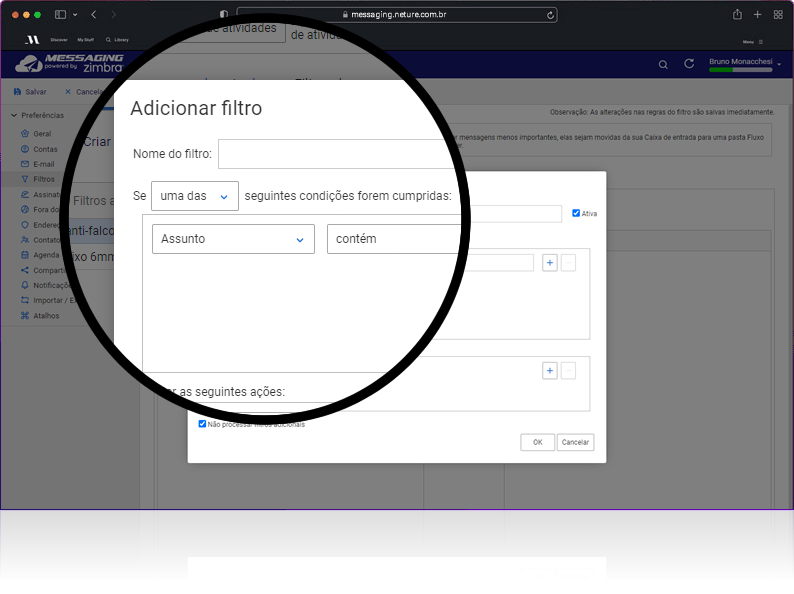Open the Geral preferences icon
The width and height of the screenshot is (794, 594).
coord(25,134)
